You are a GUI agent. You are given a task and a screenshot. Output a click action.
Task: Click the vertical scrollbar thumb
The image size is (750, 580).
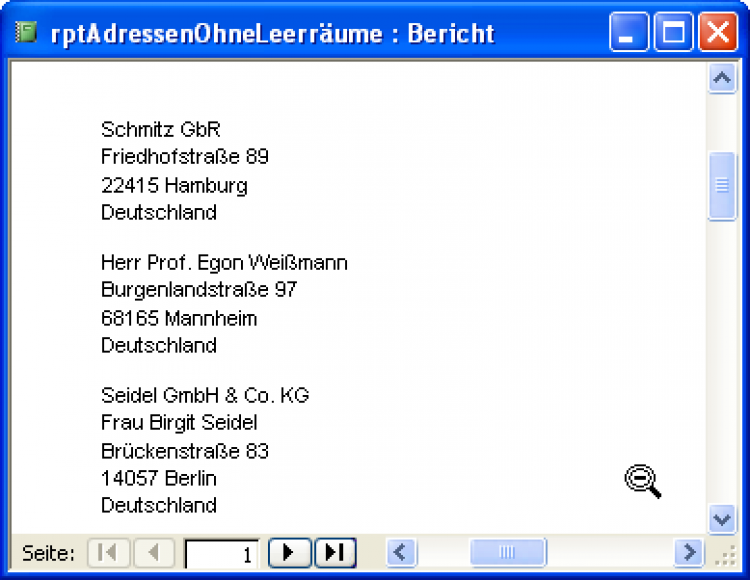point(722,185)
